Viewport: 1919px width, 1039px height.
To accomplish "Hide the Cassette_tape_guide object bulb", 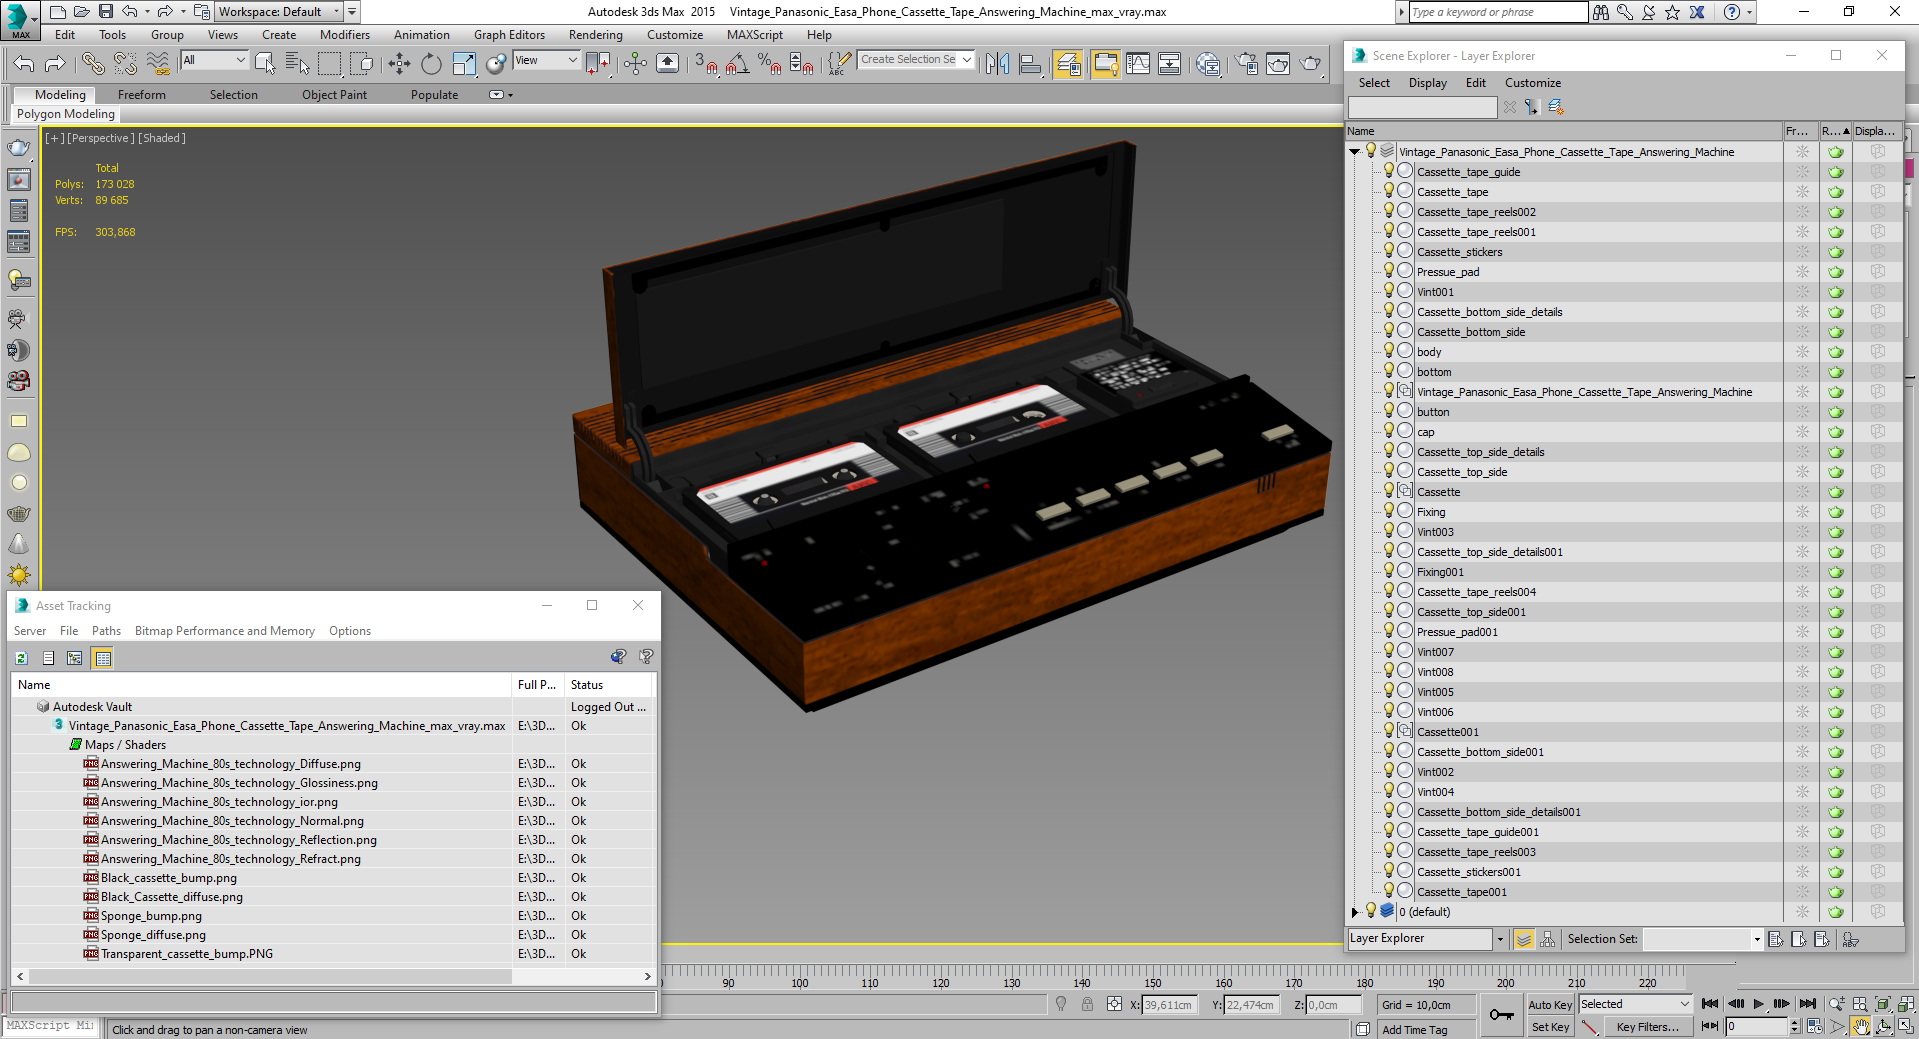I will coord(1388,171).
